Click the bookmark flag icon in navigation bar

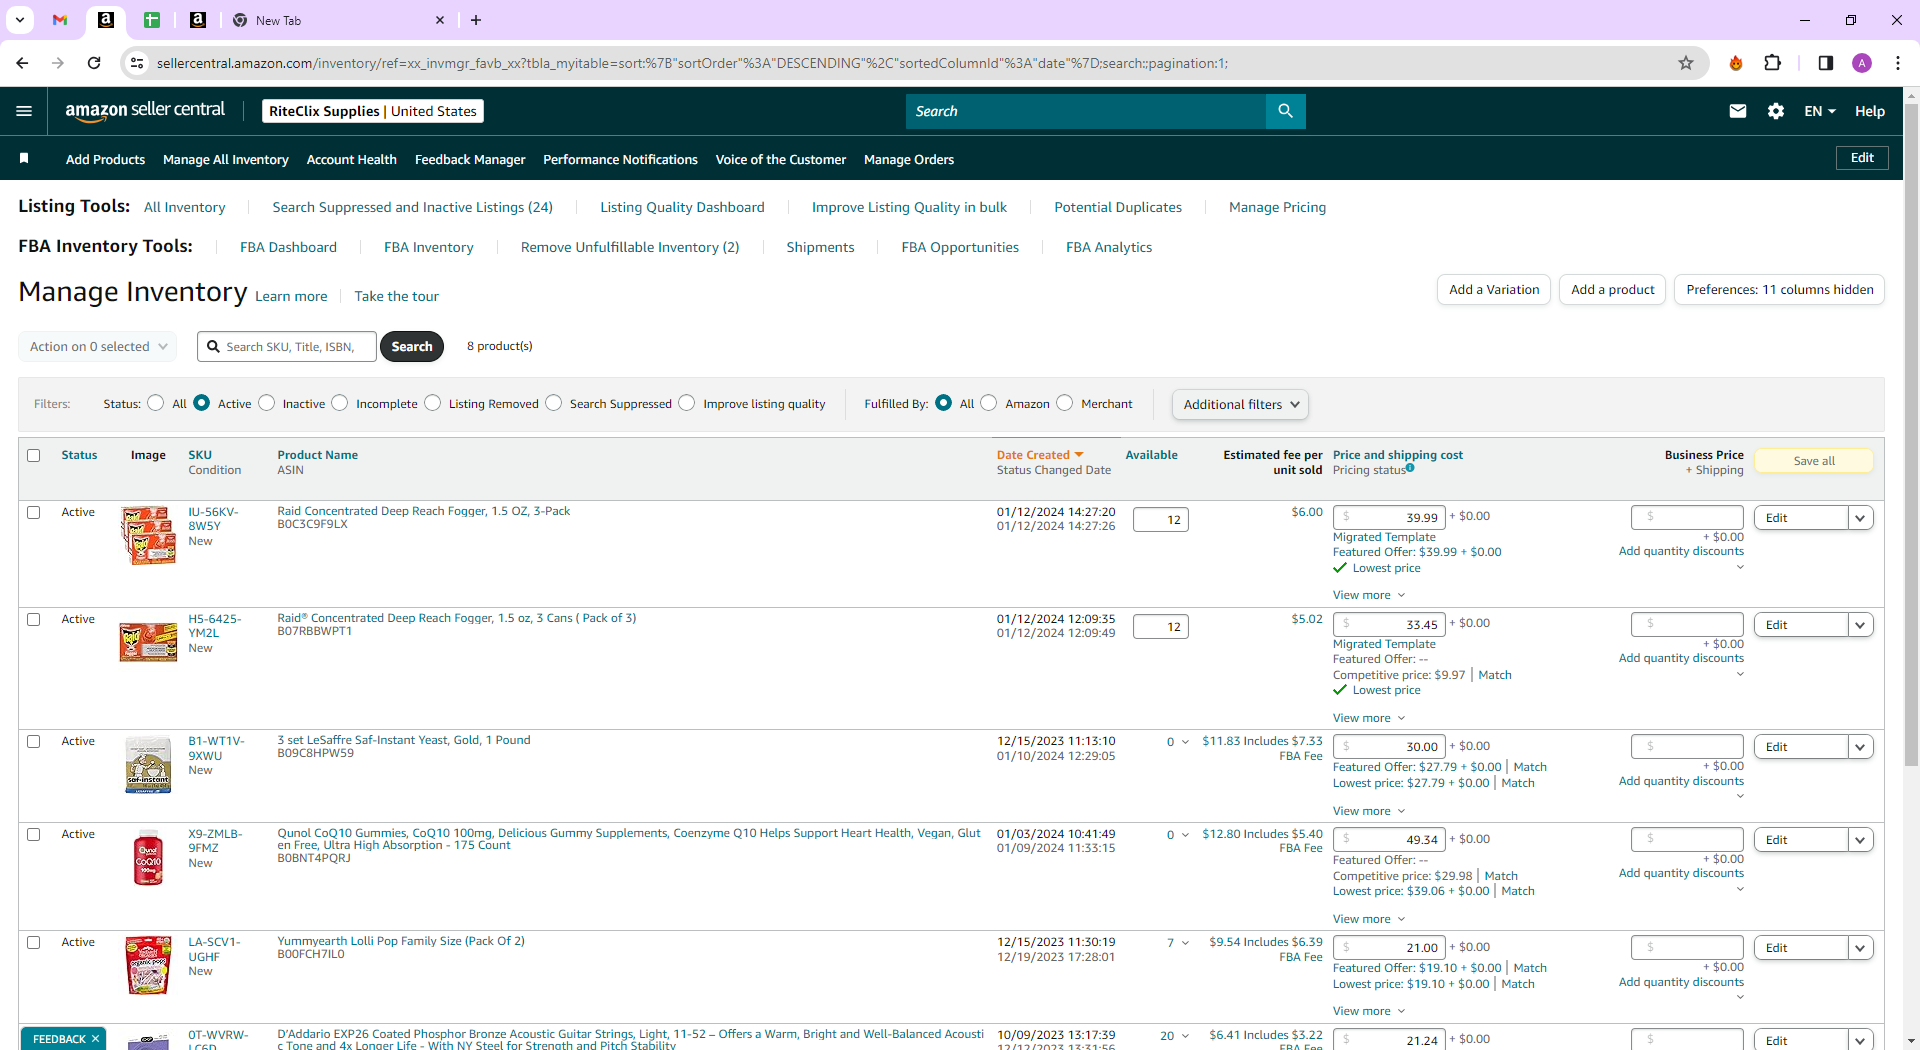[x=24, y=159]
